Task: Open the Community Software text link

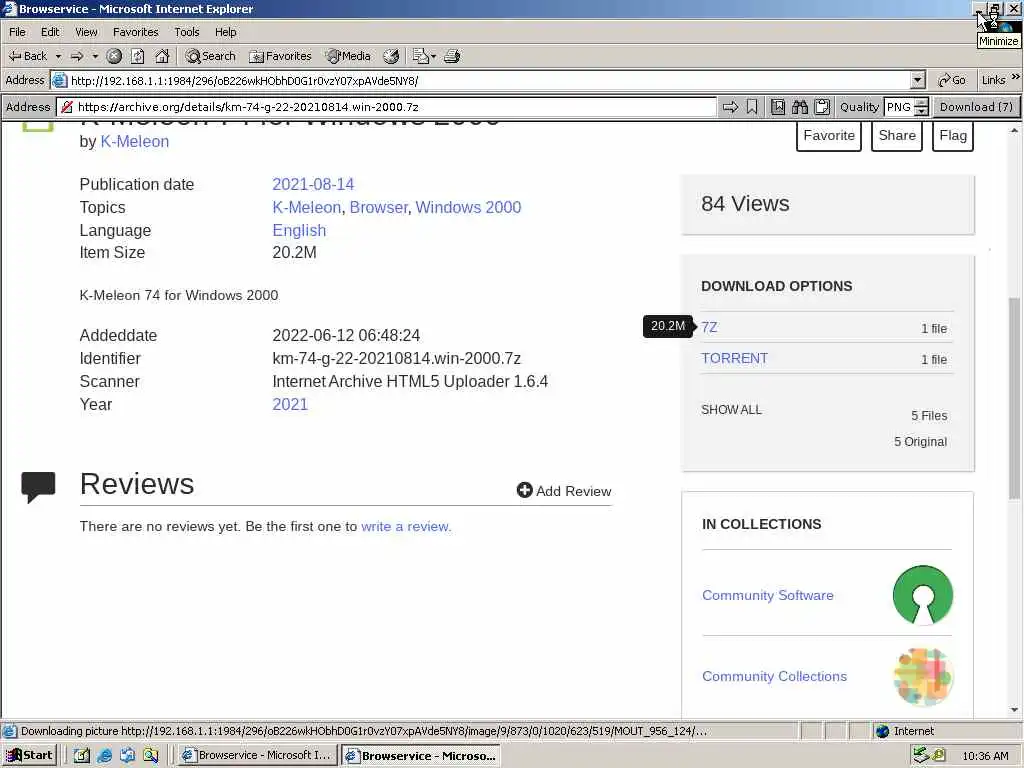Action: [x=767, y=596]
